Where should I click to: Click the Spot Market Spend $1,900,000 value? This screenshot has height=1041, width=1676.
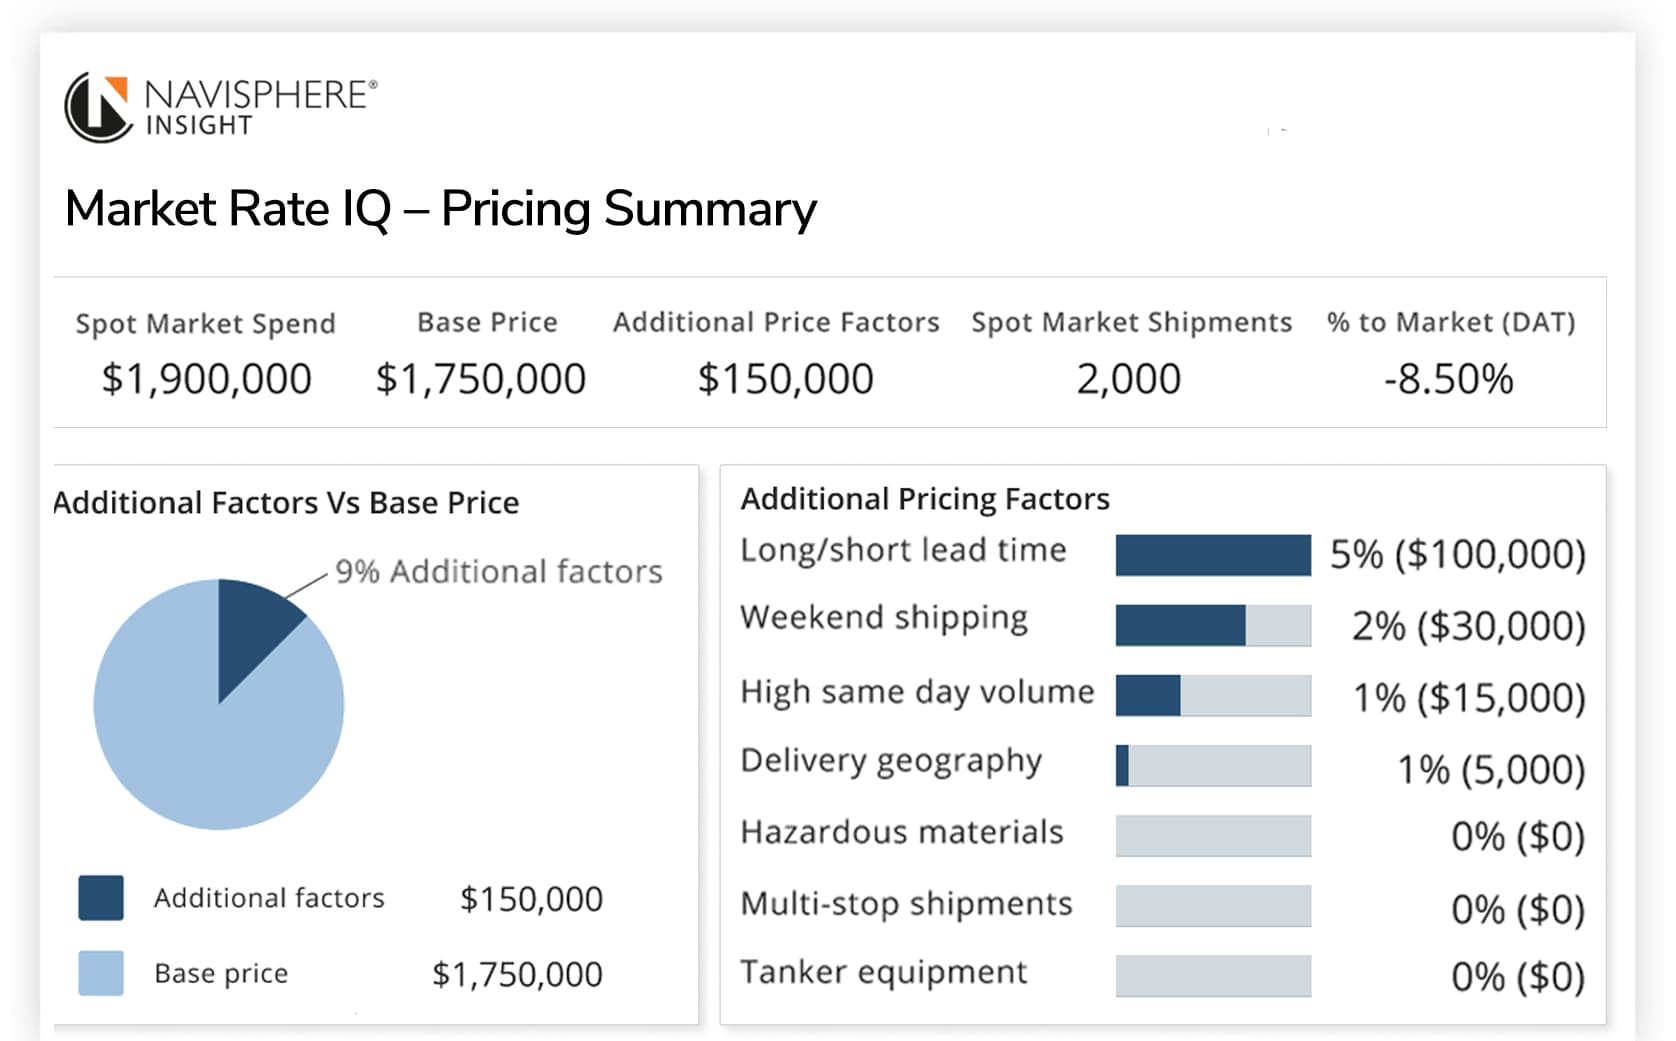pos(206,379)
